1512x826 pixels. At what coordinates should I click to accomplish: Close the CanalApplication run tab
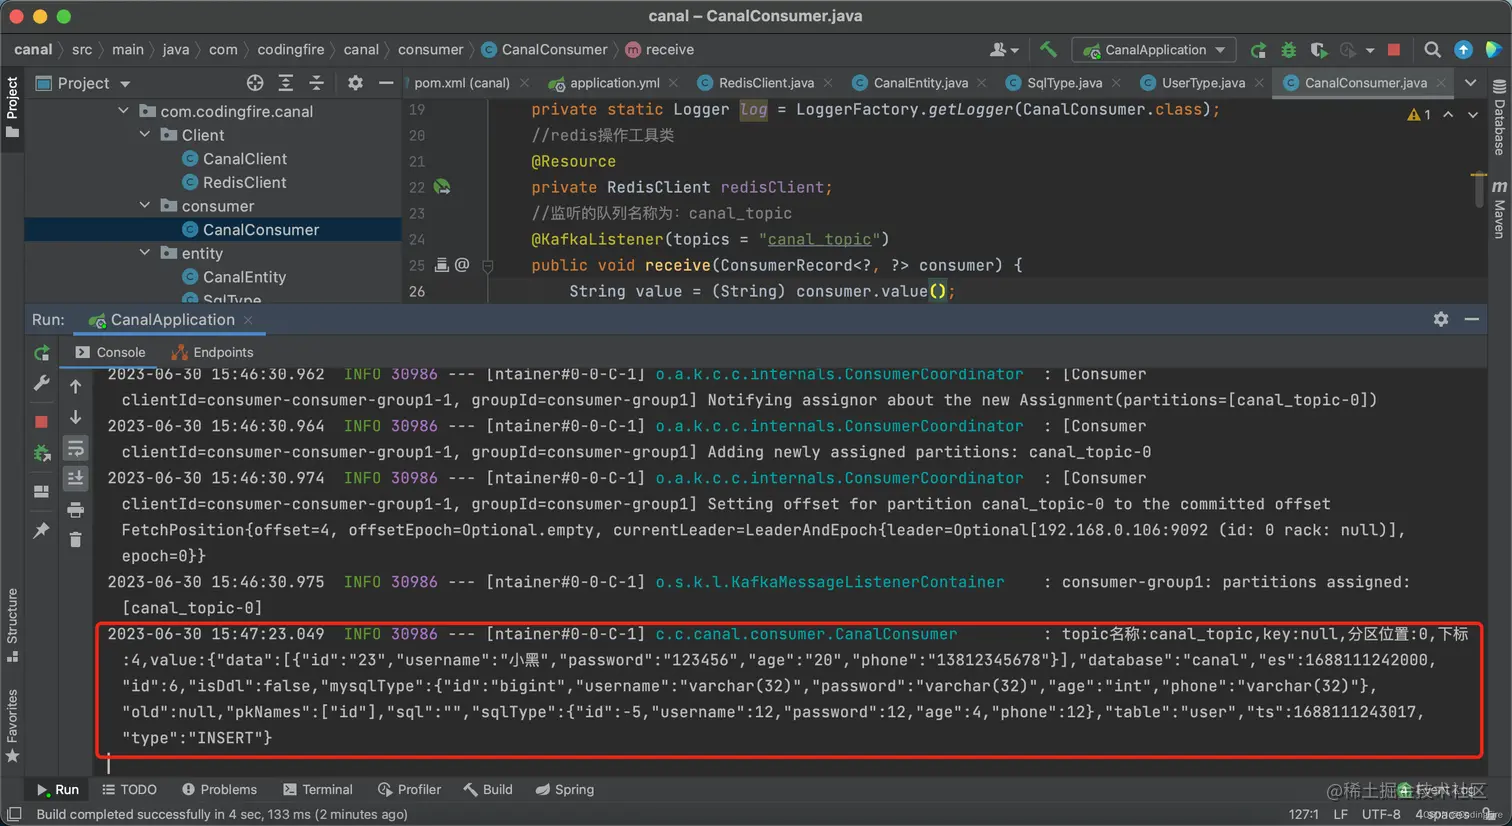(x=248, y=320)
